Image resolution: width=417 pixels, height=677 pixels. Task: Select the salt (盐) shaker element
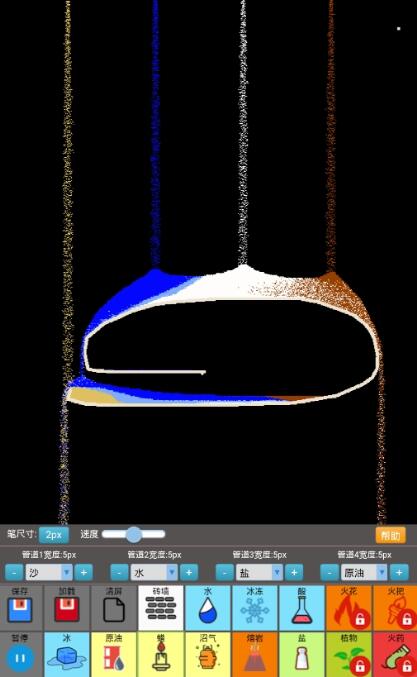[x=302, y=655]
